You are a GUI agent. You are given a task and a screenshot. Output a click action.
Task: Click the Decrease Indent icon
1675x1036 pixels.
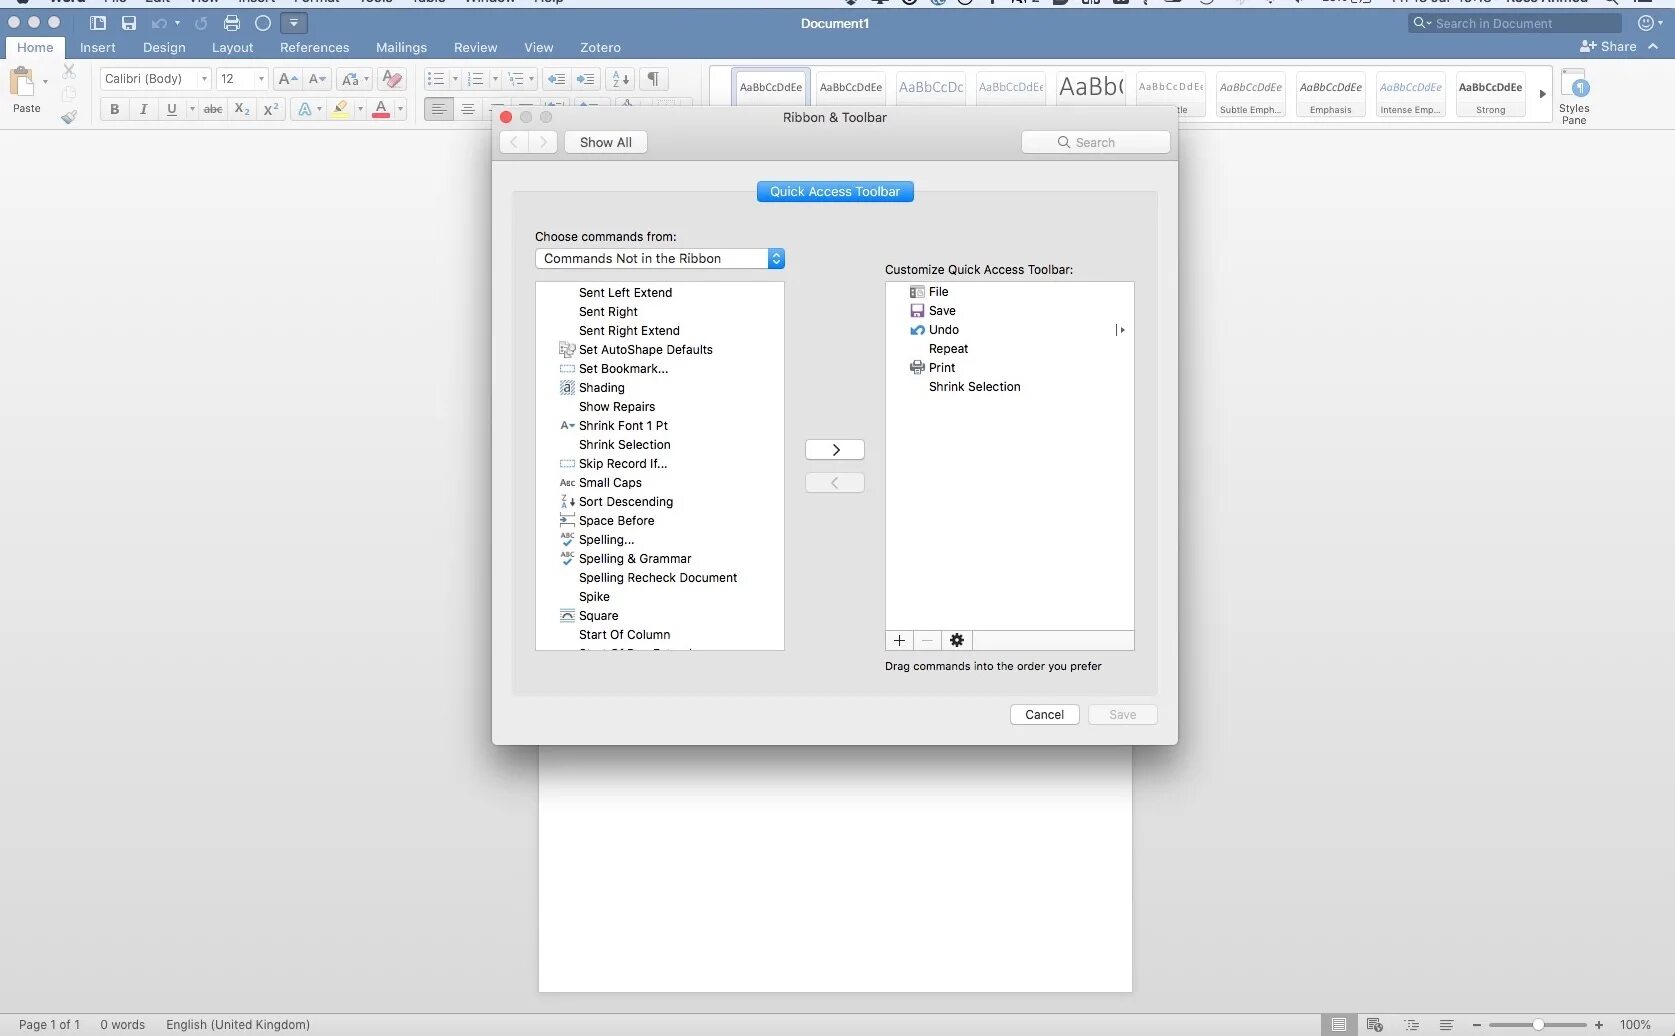[x=557, y=79]
